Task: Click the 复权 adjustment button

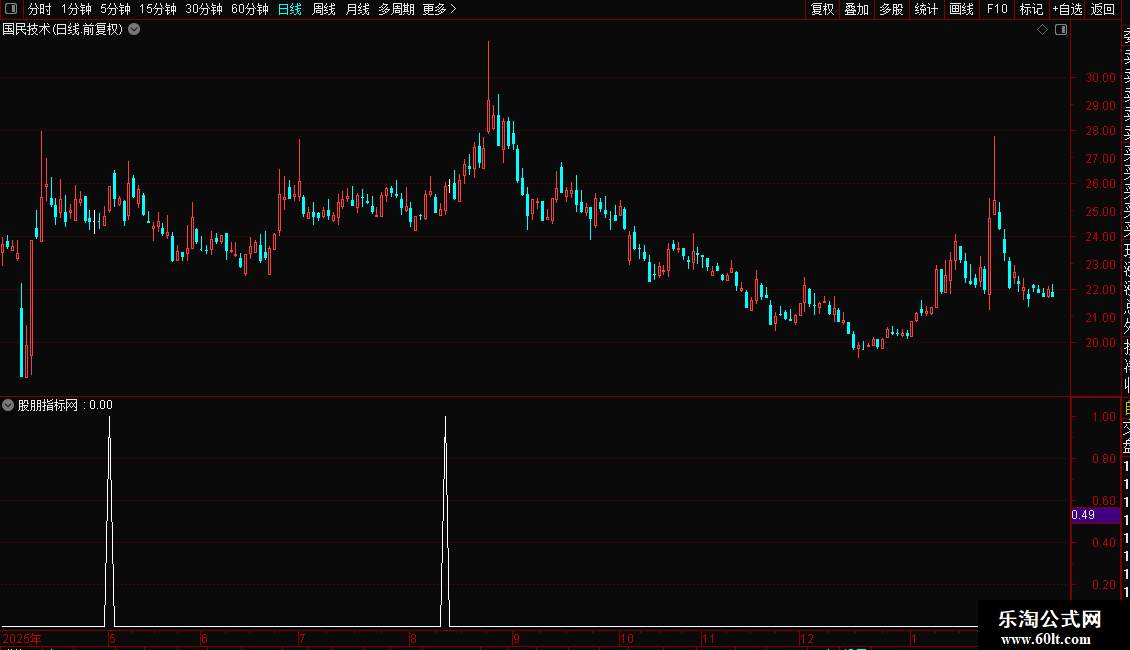Action: [822, 9]
